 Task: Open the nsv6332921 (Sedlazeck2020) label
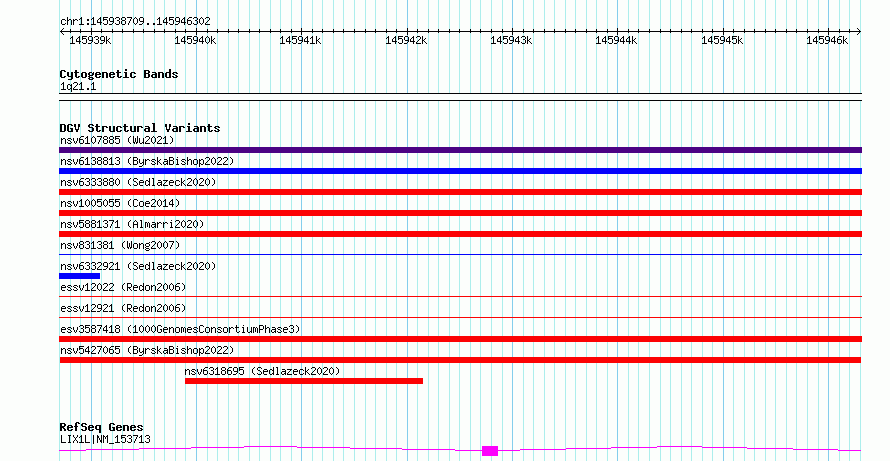[138, 266]
